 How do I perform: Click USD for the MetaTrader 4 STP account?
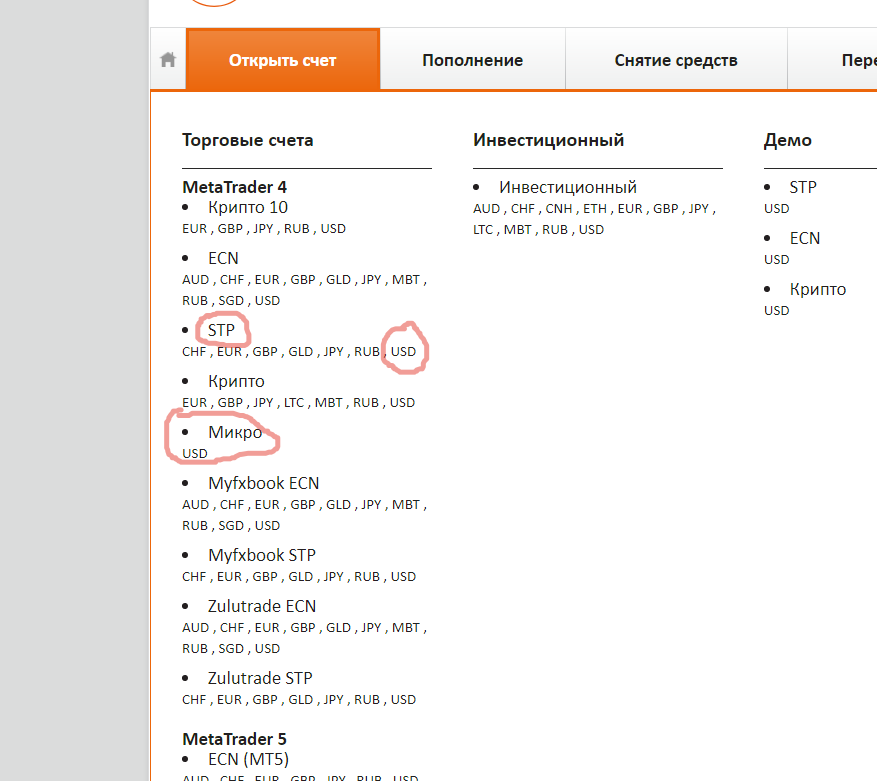403,352
